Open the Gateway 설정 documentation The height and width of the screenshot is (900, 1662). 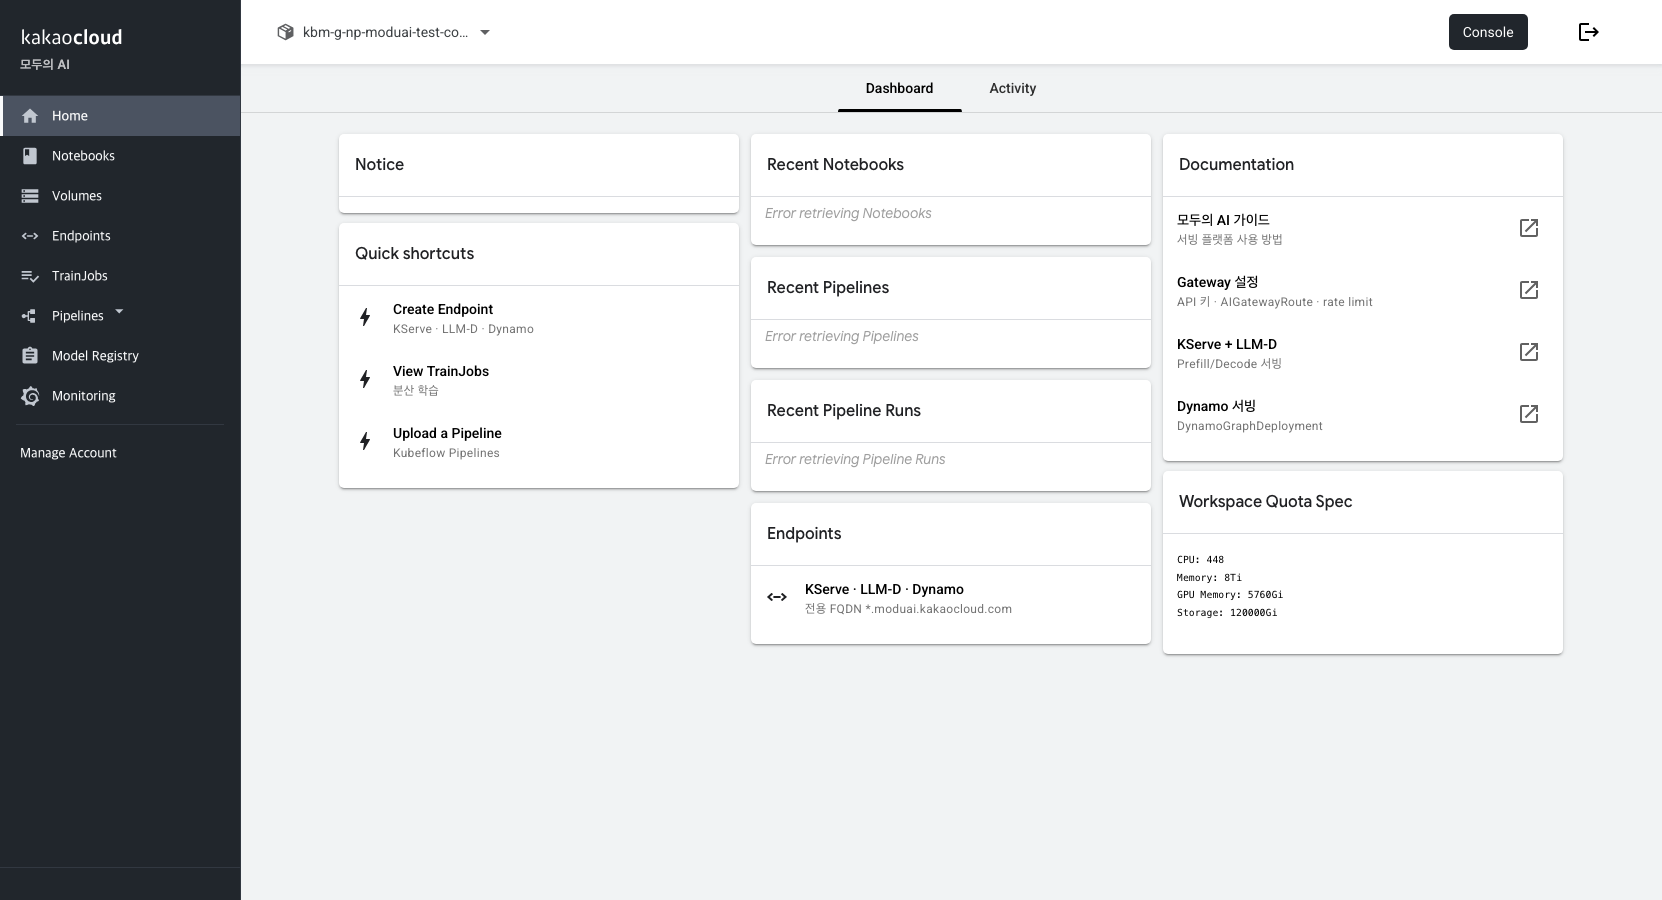click(1363, 290)
